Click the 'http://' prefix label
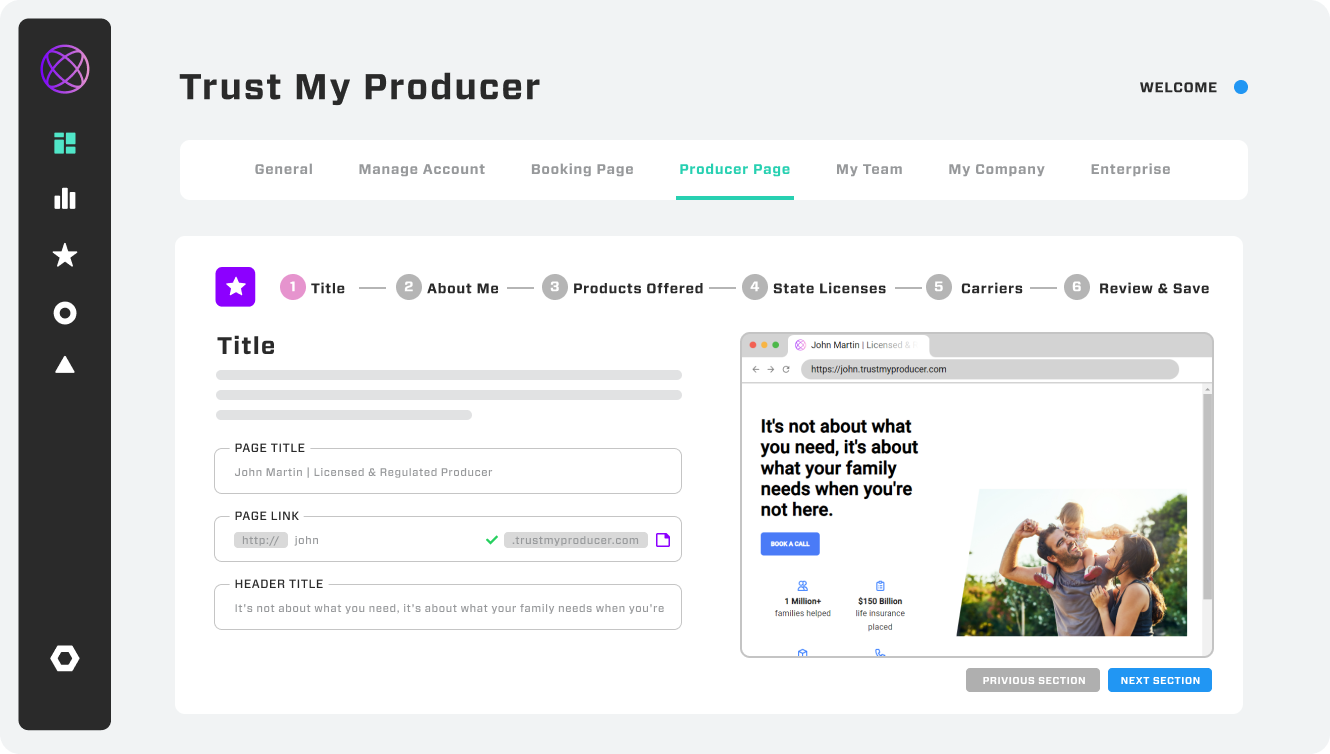Viewport: 1330px width, 754px height. click(x=261, y=540)
